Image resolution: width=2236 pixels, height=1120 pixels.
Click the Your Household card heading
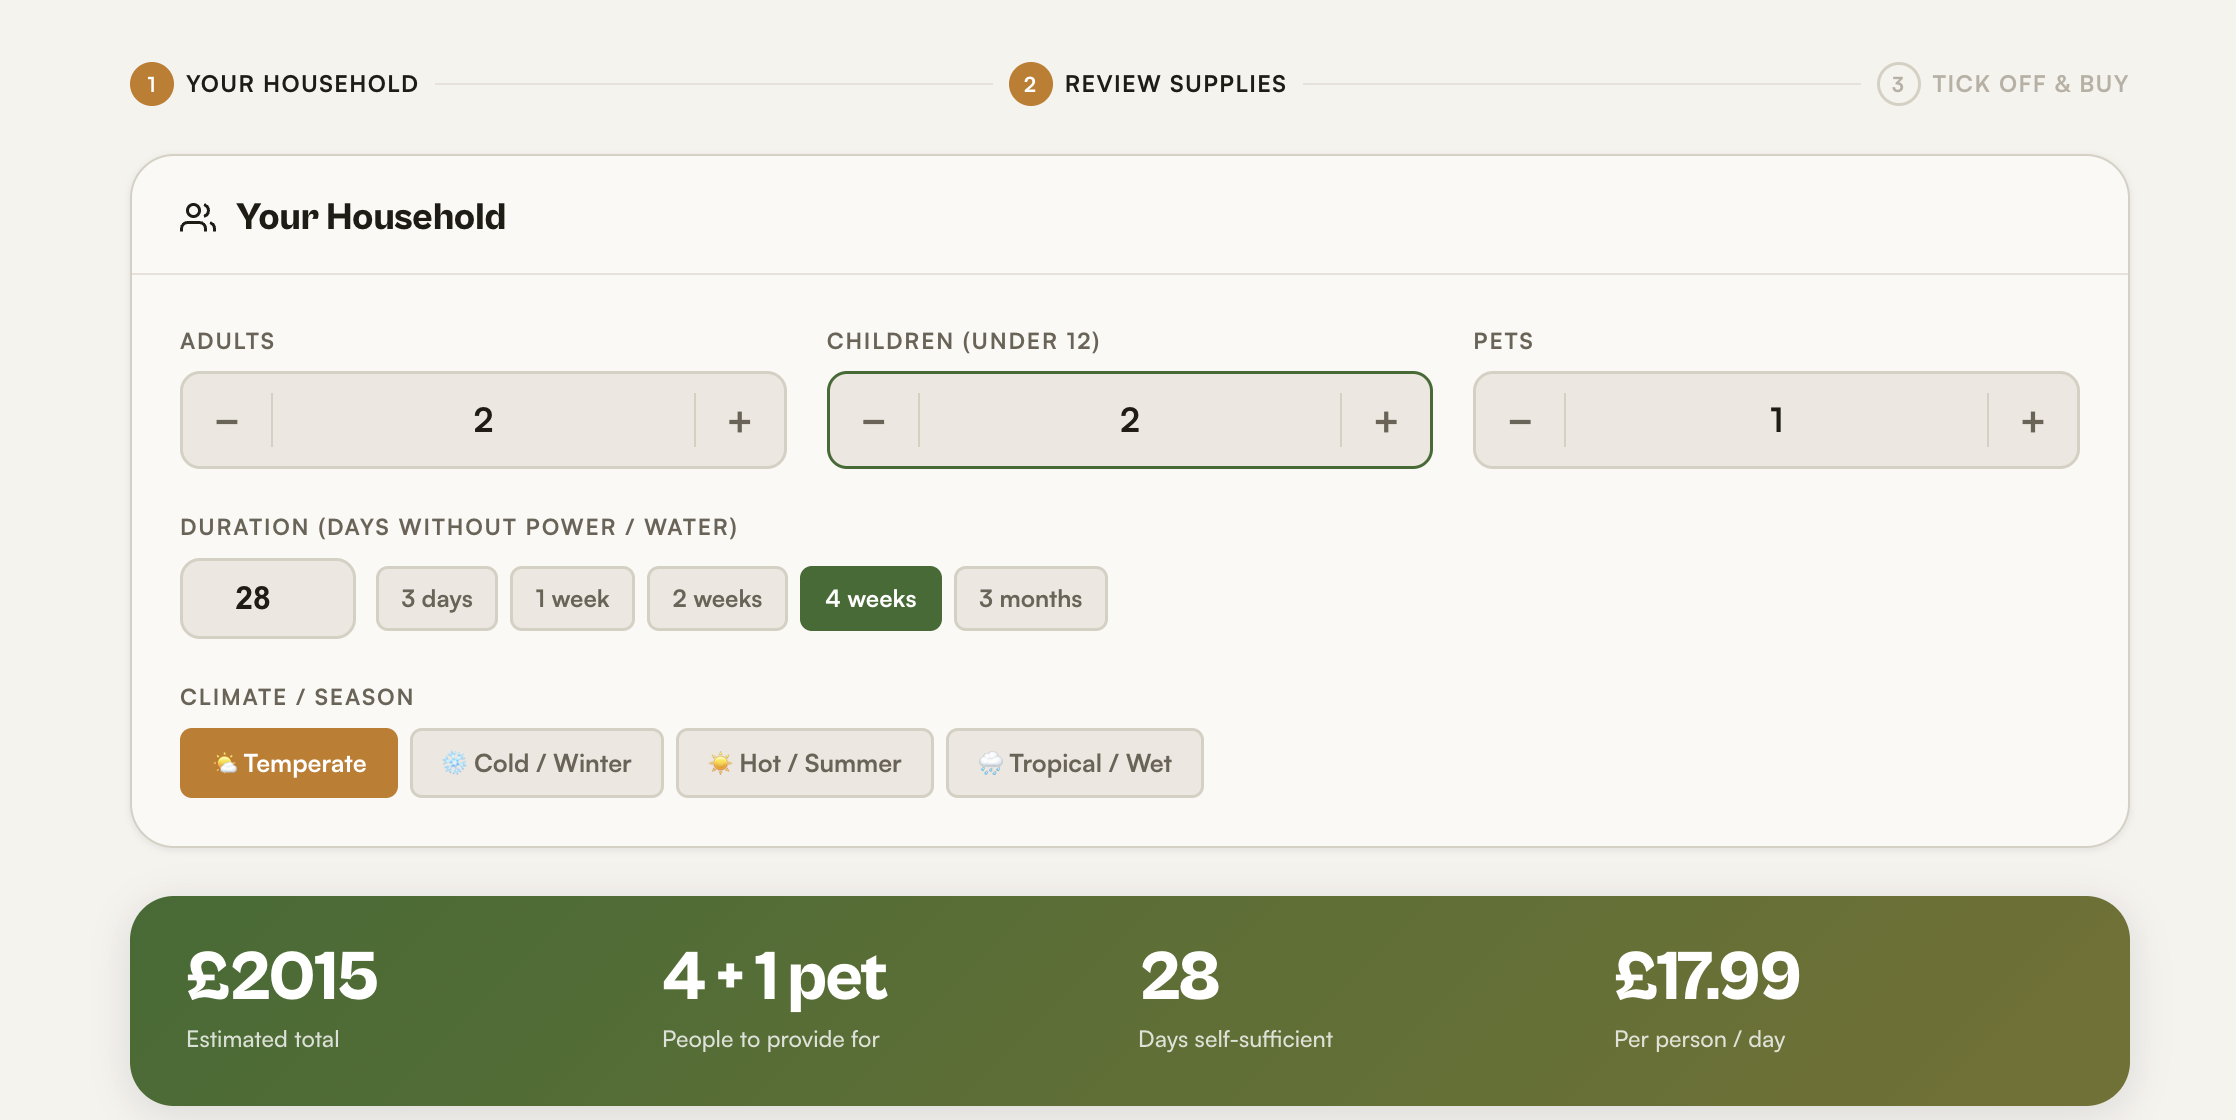coord(371,217)
